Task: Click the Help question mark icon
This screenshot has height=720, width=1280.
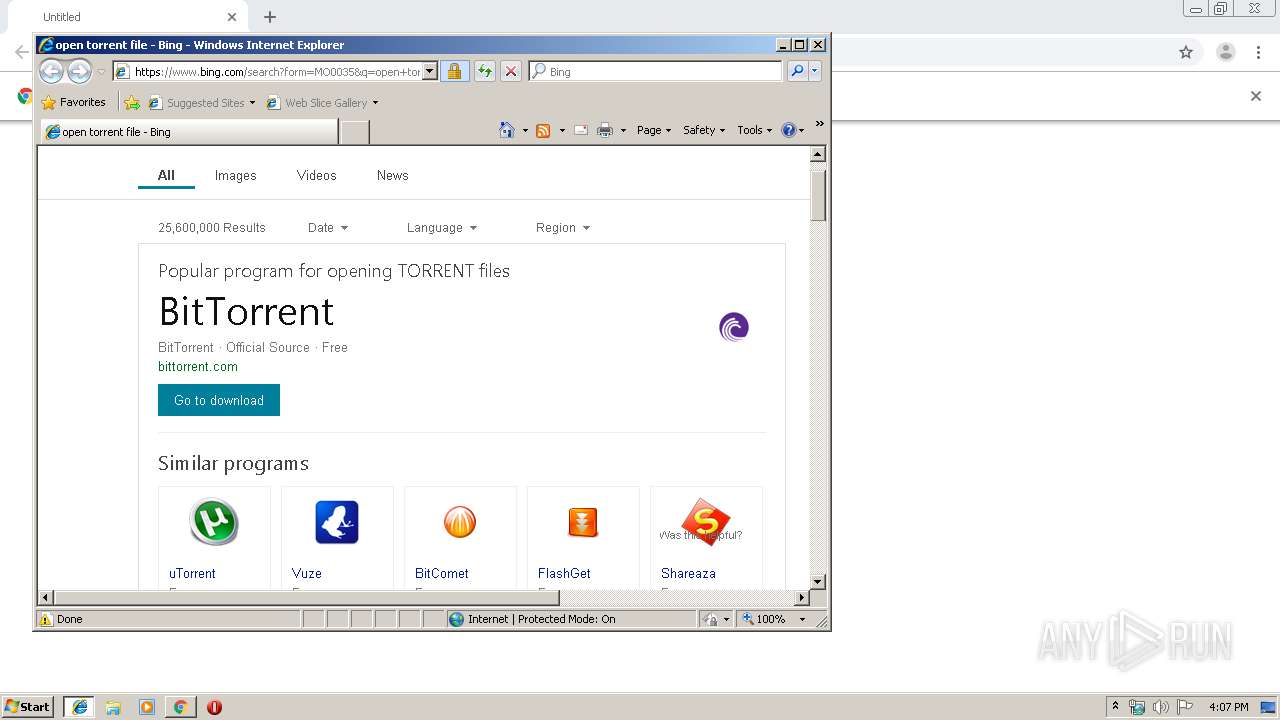Action: [x=788, y=130]
